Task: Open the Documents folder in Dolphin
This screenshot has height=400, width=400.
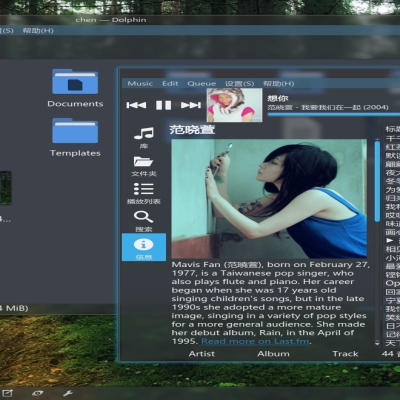Action: [75, 88]
